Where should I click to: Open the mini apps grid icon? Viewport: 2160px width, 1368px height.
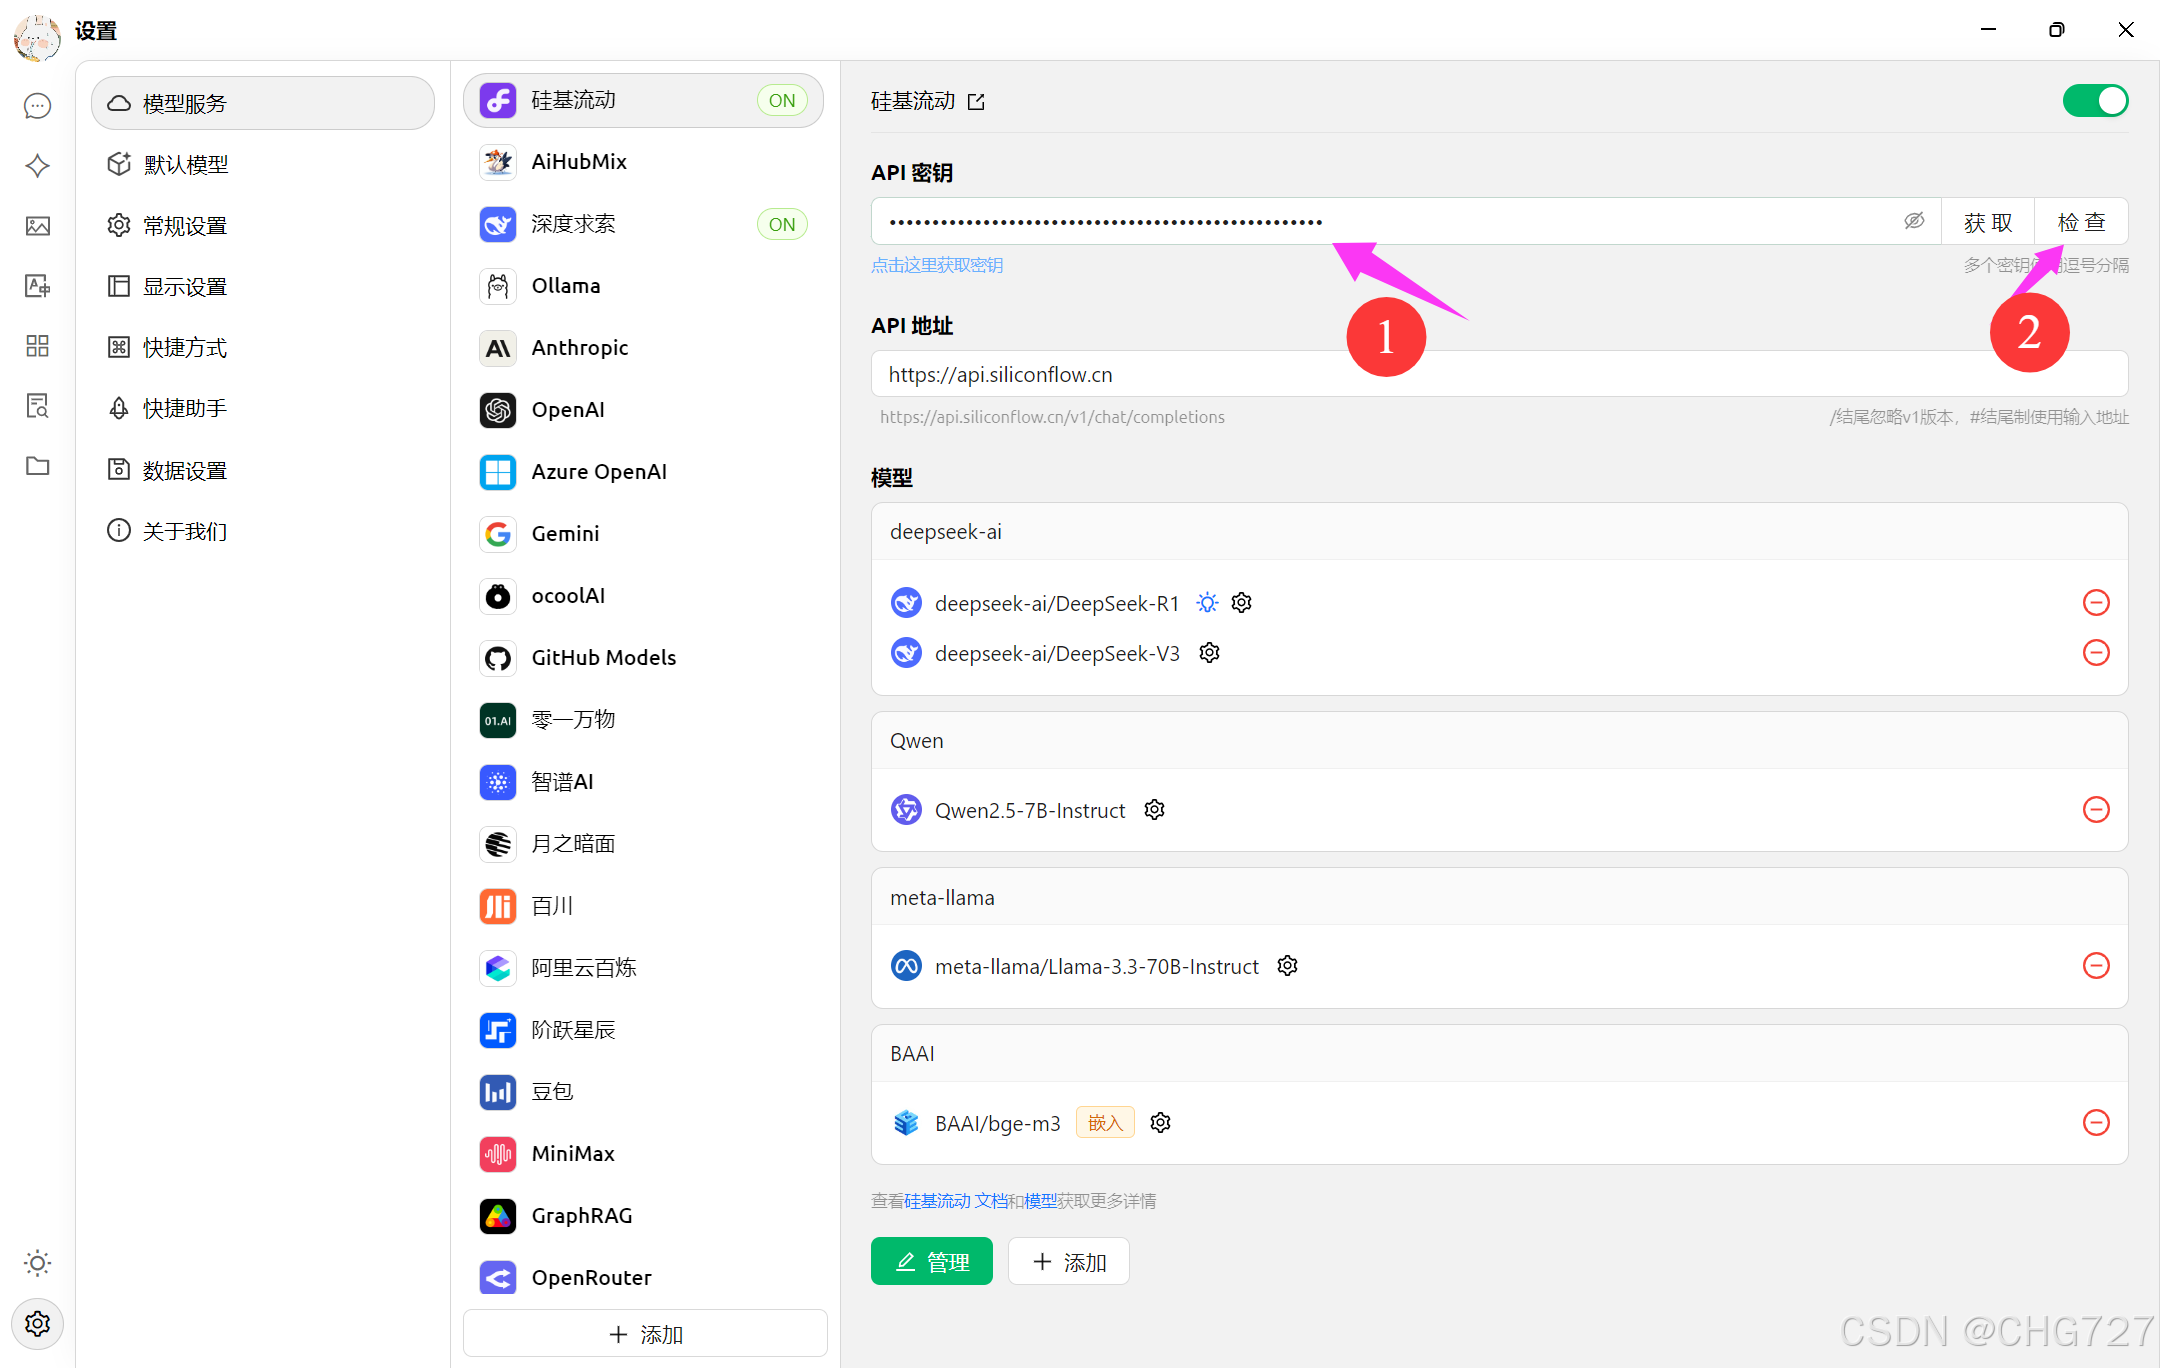tap(38, 346)
